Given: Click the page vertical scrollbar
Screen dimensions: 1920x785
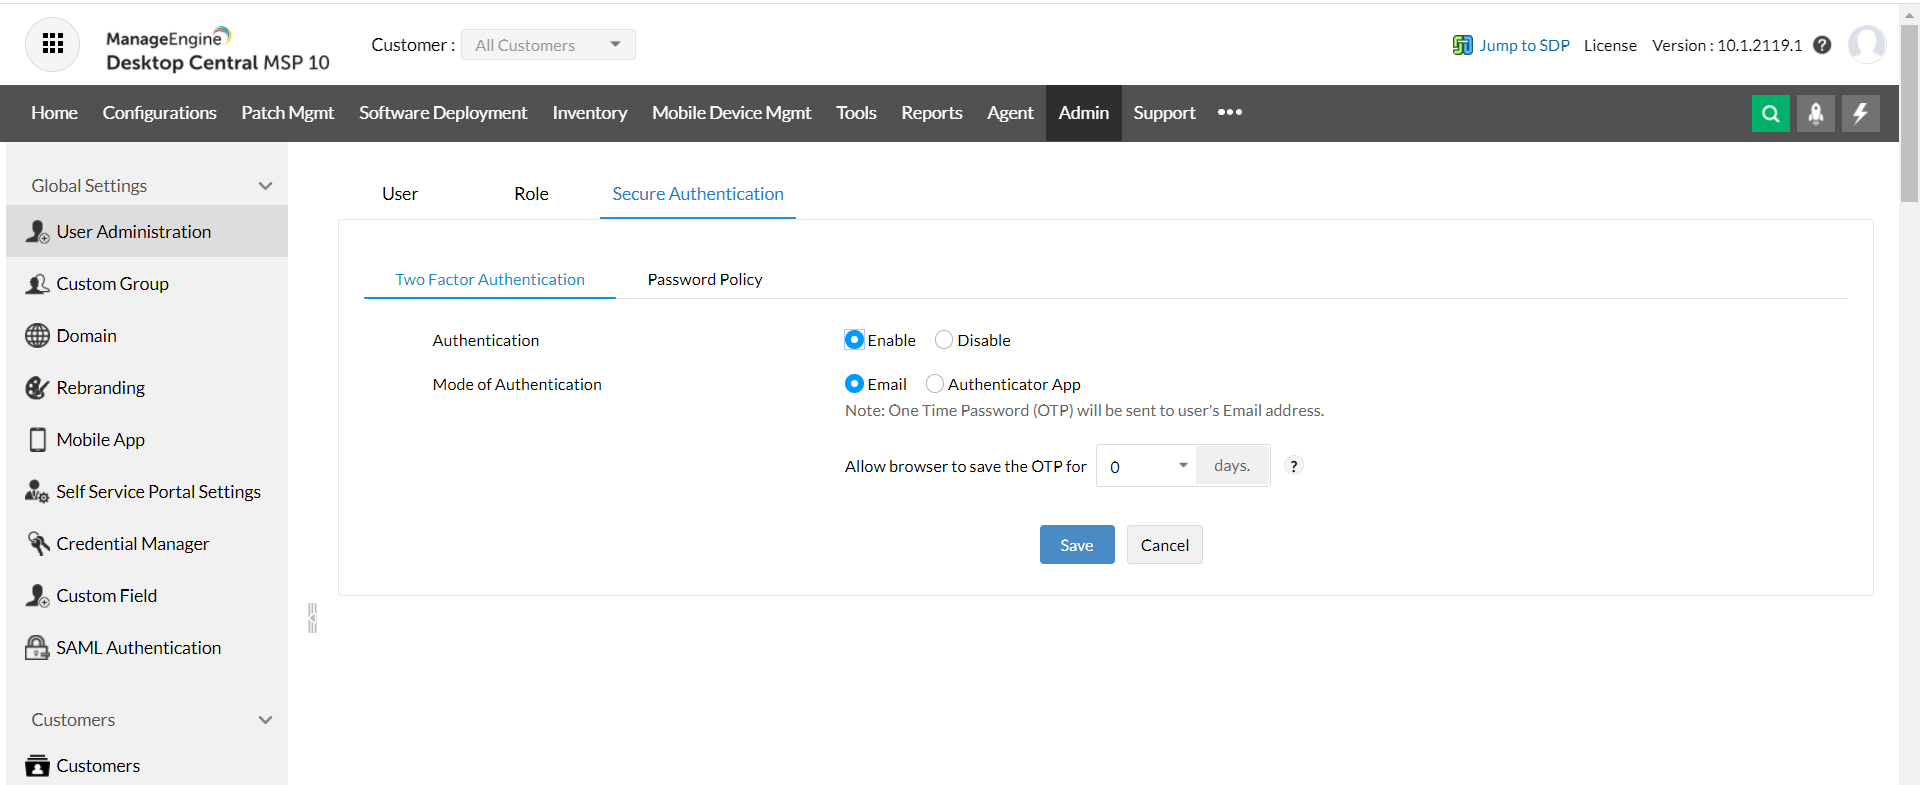Looking at the screenshot, I should point(1909,115).
